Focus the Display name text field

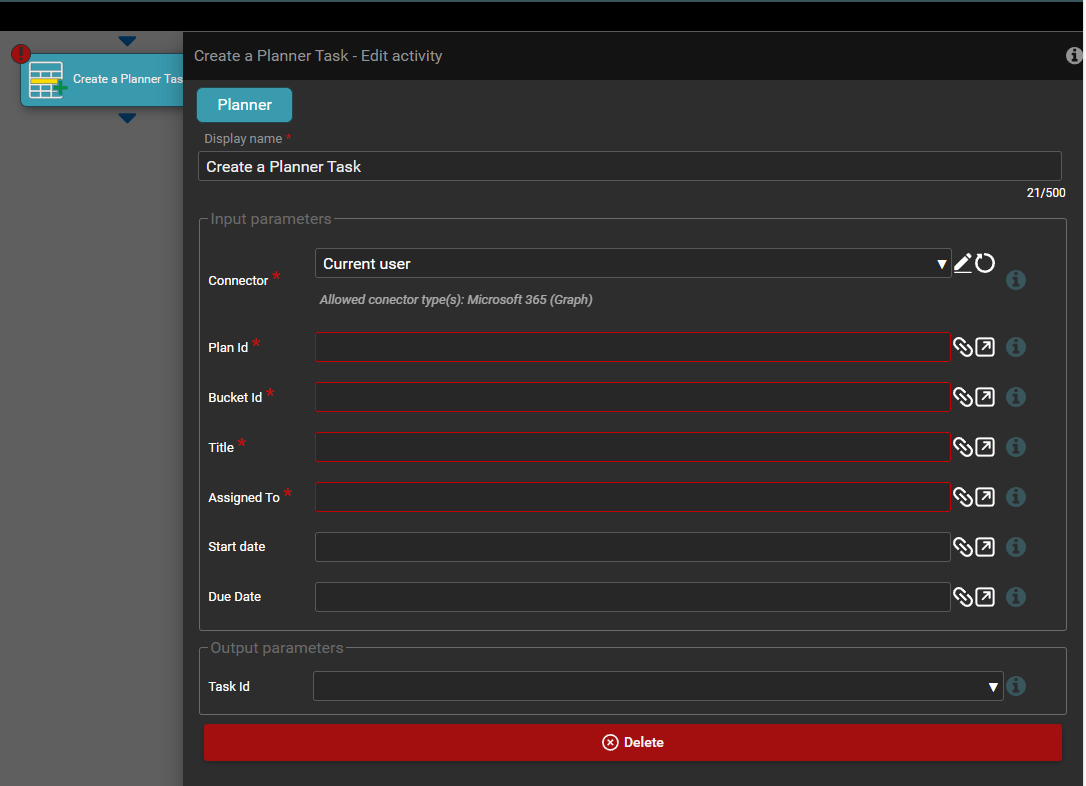[629, 167]
